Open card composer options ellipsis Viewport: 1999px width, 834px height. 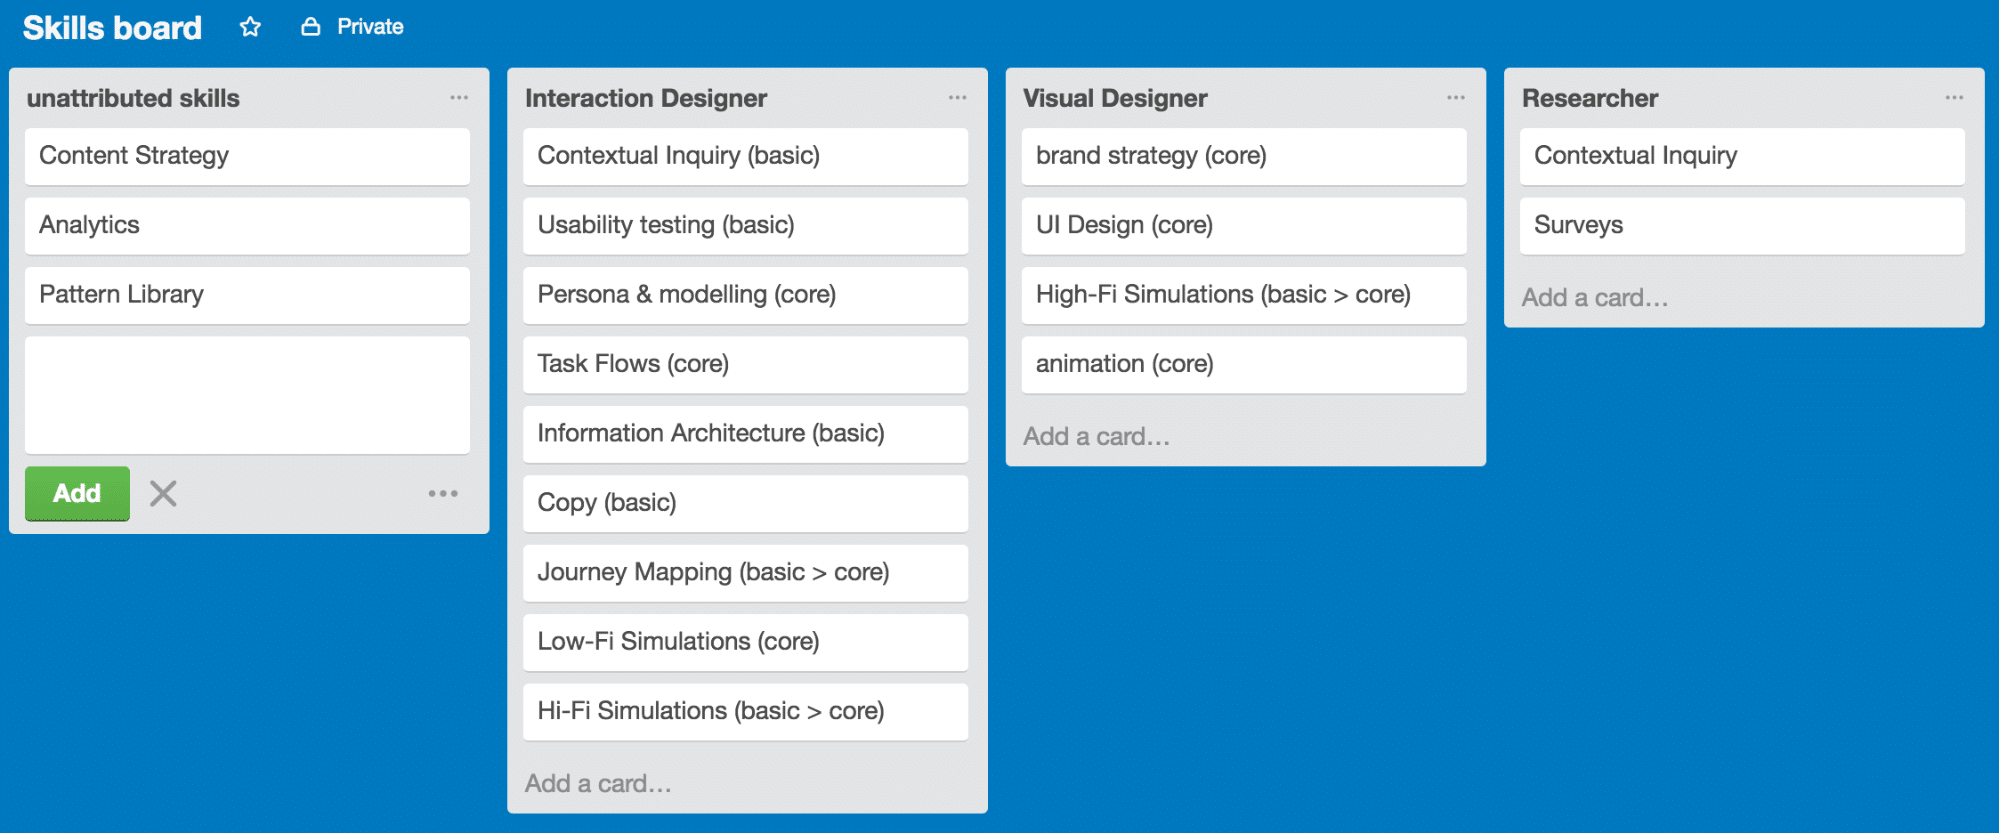tap(443, 493)
